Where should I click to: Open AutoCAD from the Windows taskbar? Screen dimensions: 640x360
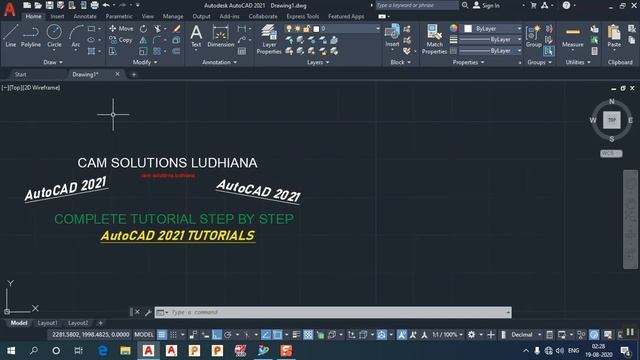[148, 351]
